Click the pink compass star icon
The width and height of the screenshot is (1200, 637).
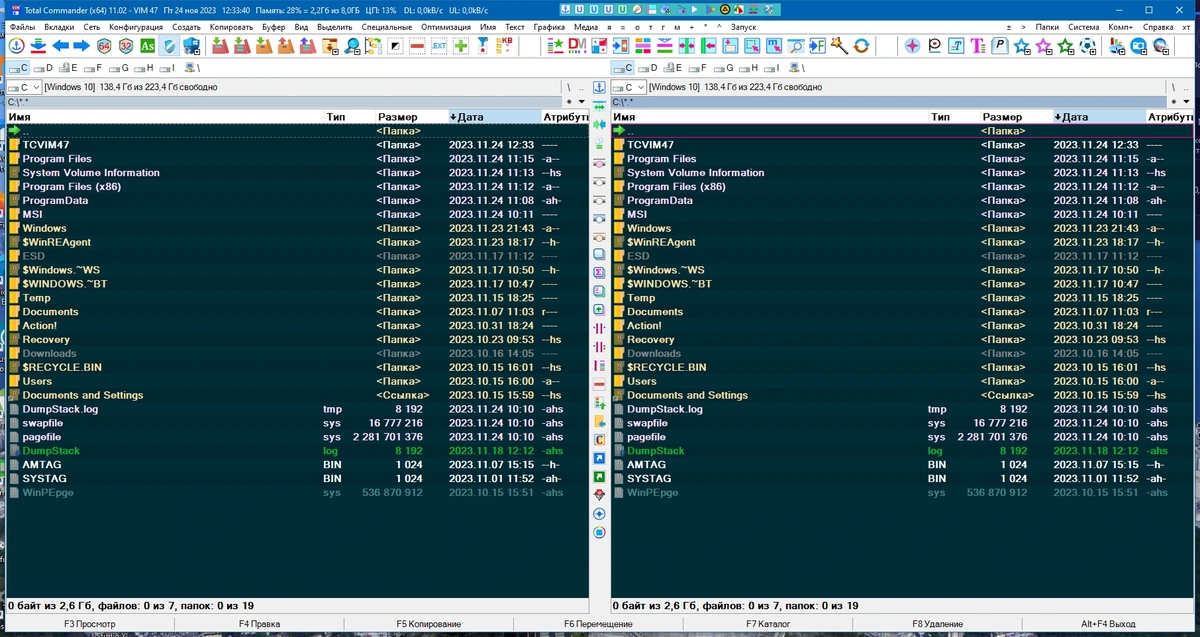912,46
